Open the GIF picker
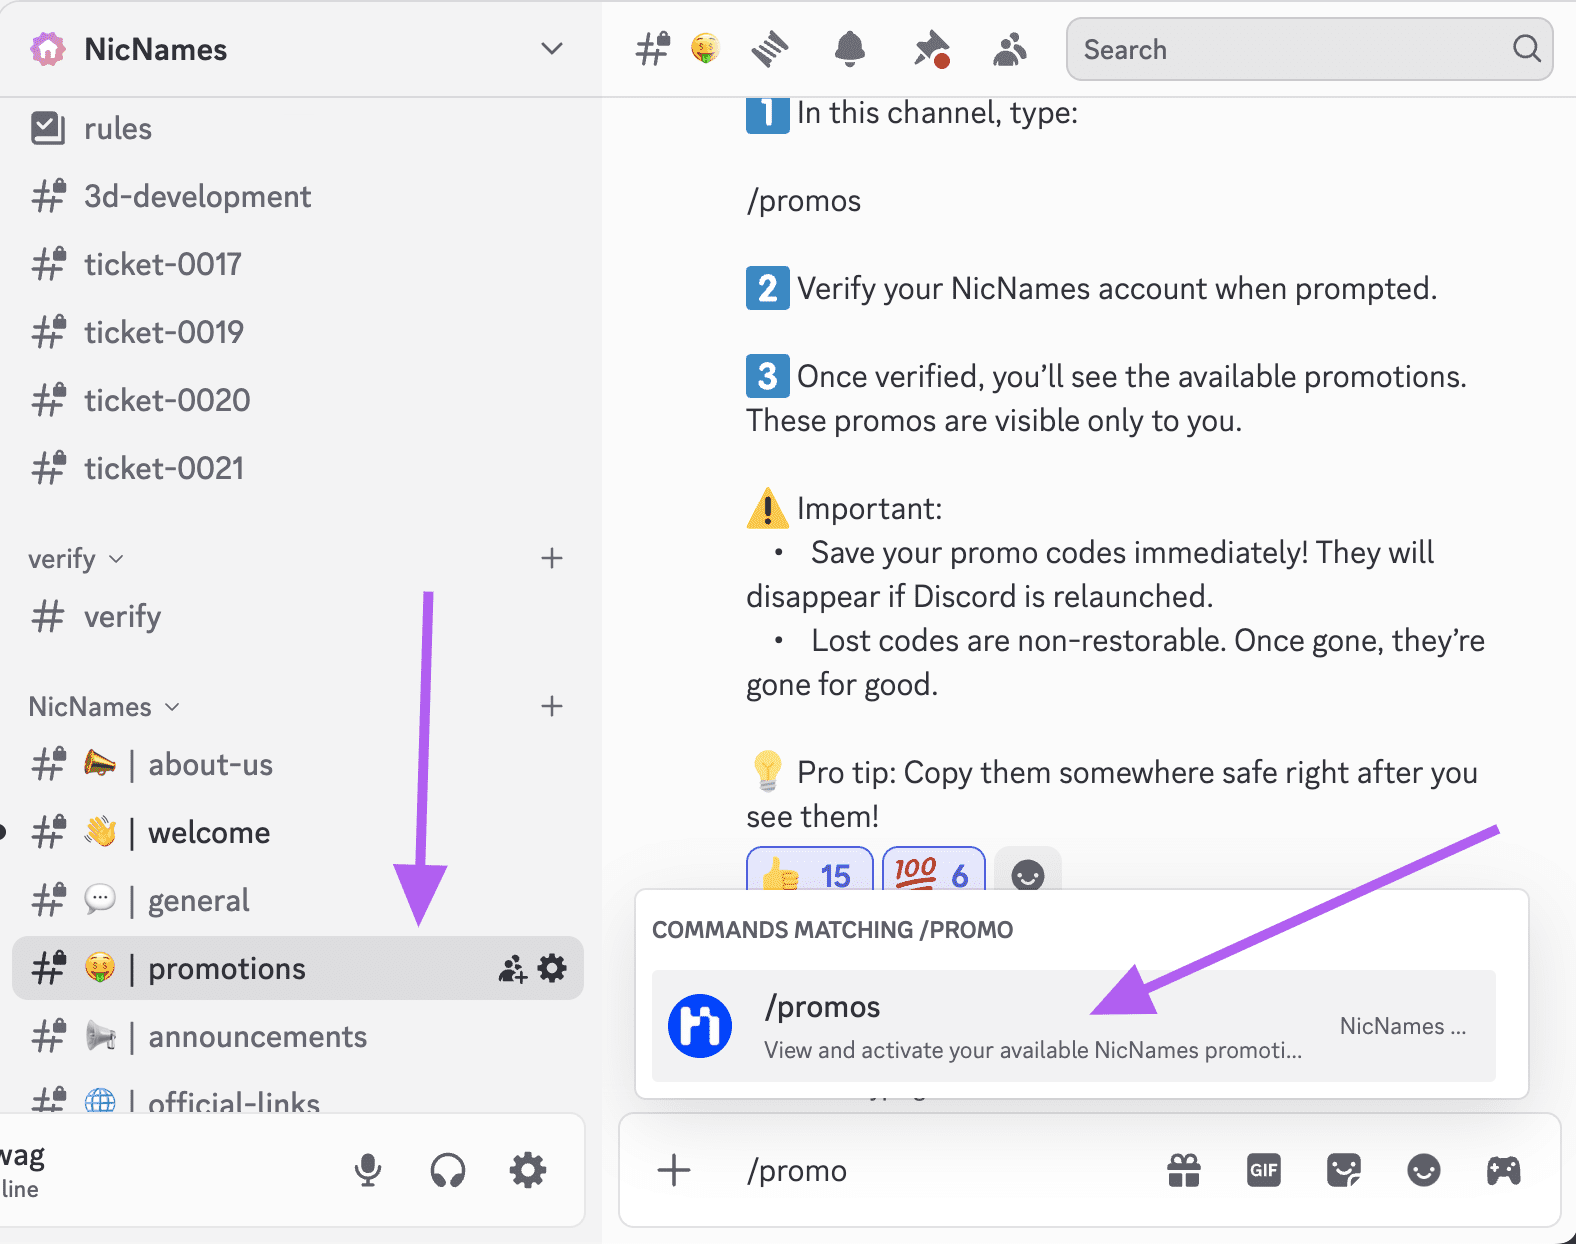1576x1244 pixels. coord(1264,1170)
